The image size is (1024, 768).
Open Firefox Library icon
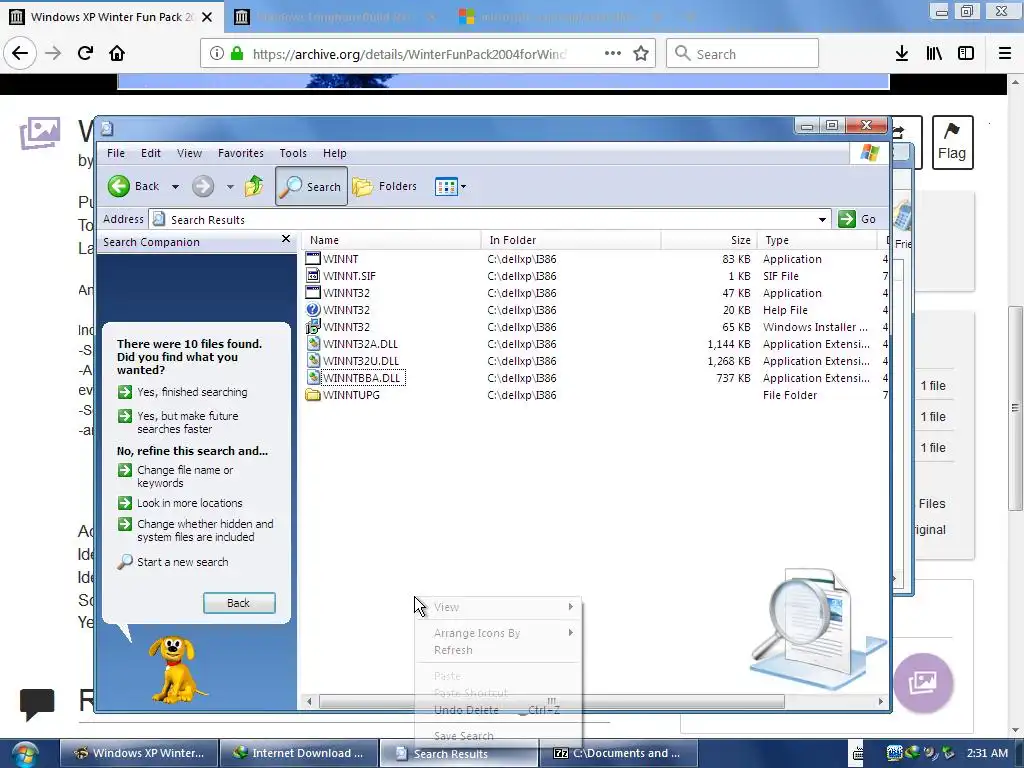pos(934,54)
